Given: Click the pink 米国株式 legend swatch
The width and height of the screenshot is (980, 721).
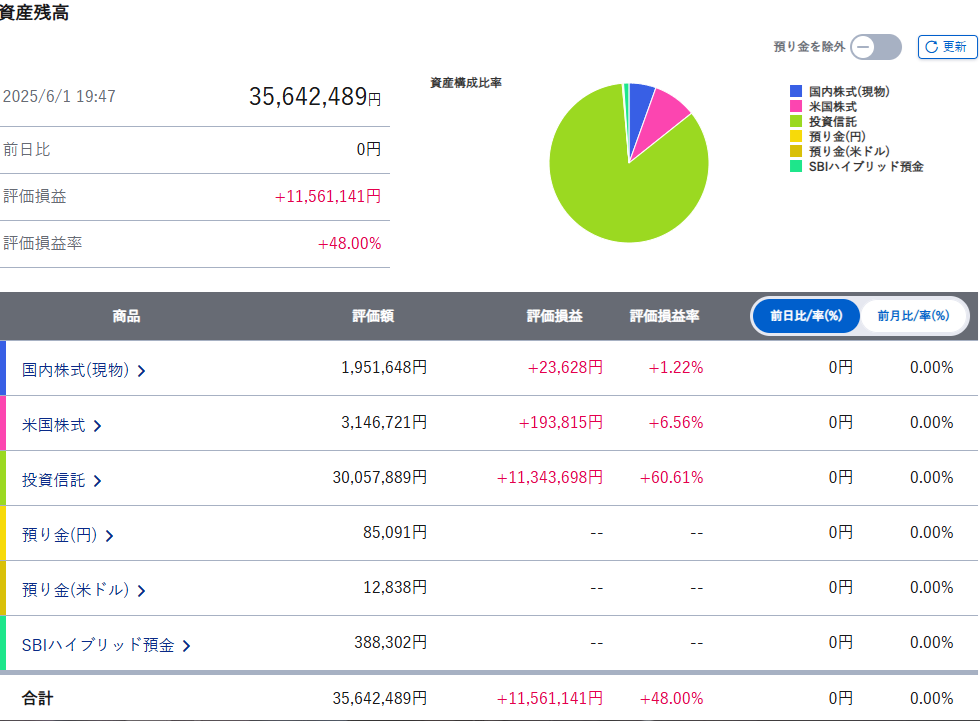Looking at the screenshot, I should (796, 106).
